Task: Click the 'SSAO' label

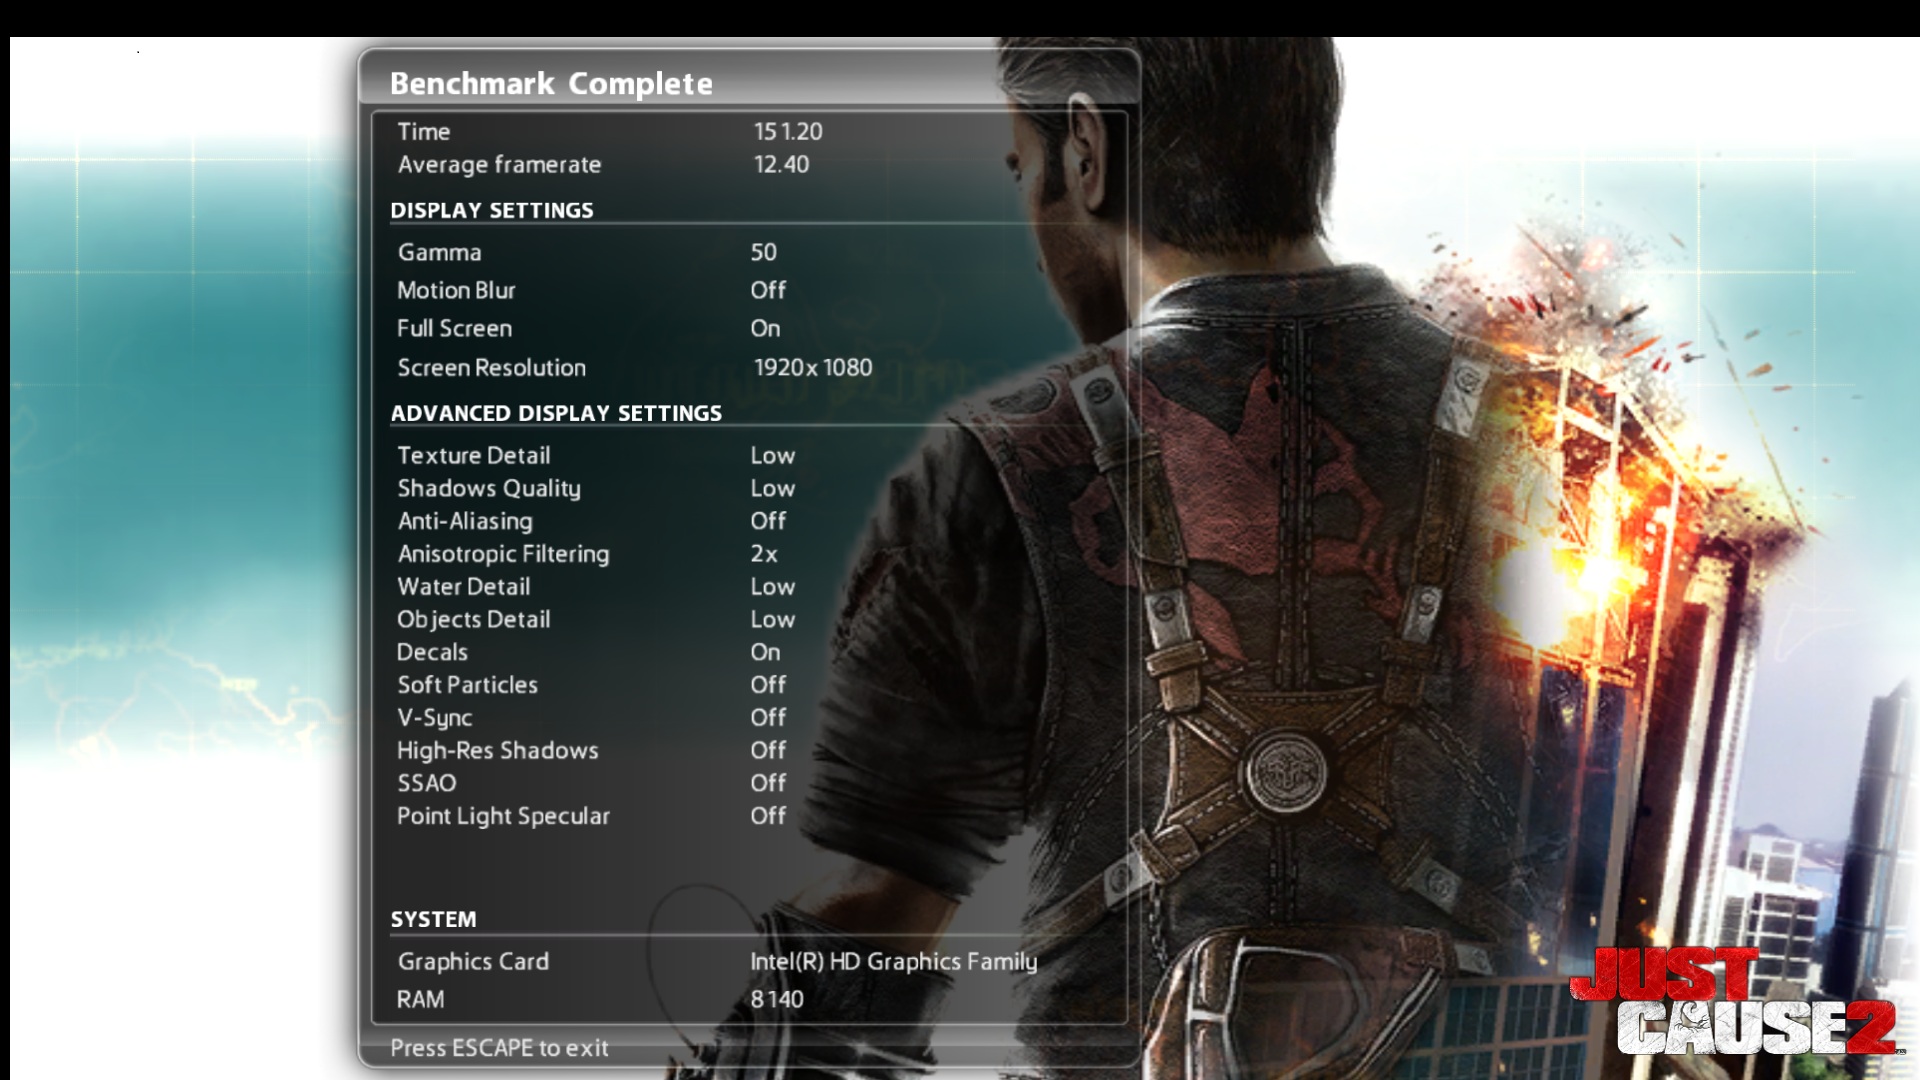Action: [427, 783]
